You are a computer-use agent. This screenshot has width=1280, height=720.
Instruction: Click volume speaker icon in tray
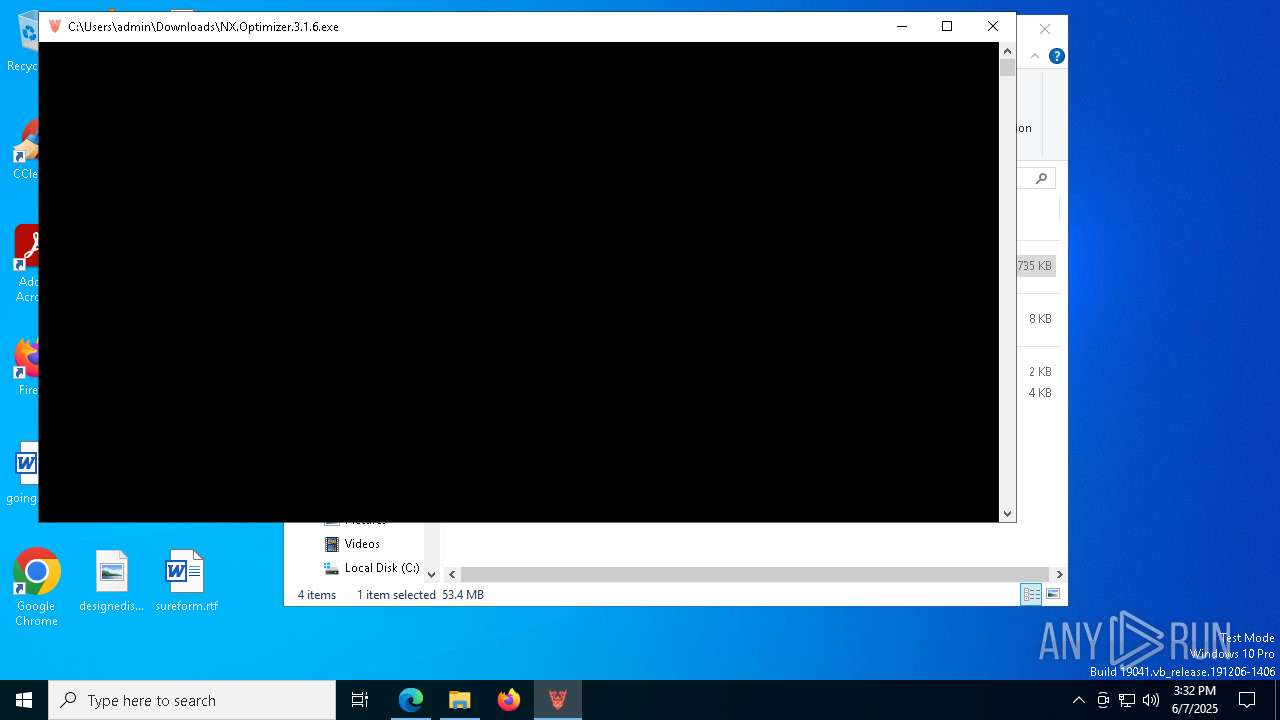click(x=1151, y=700)
